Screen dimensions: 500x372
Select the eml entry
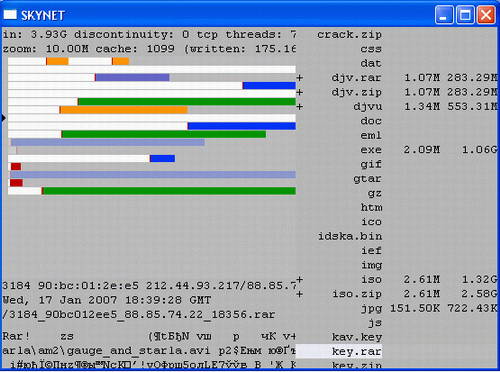click(371, 135)
